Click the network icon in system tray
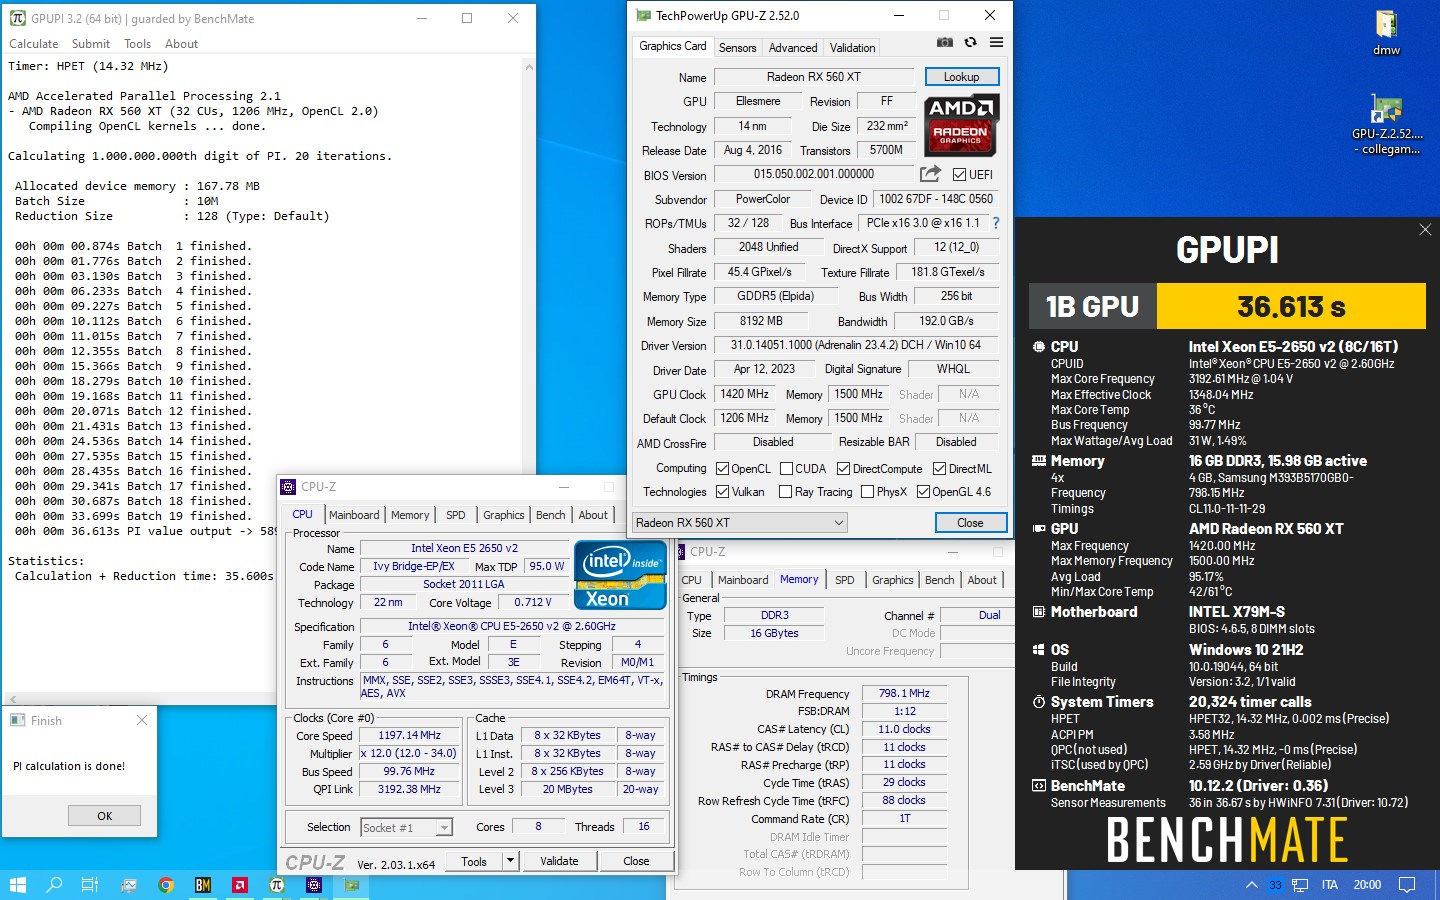The image size is (1440, 900). (x=1300, y=885)
